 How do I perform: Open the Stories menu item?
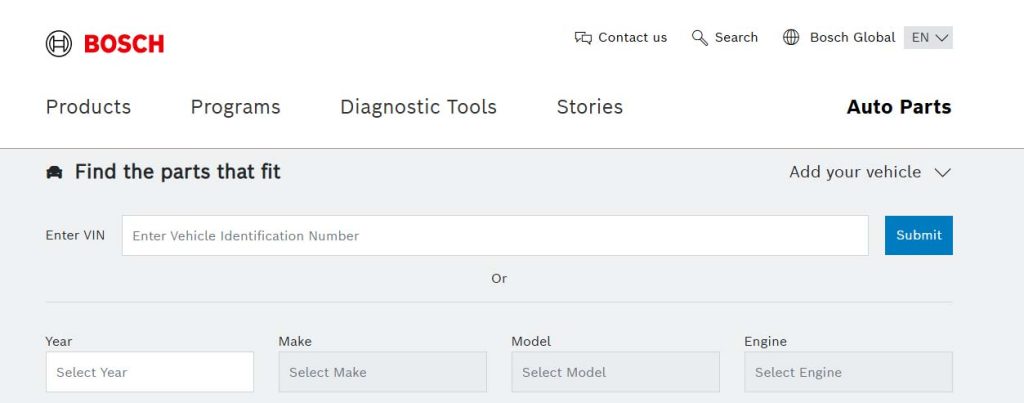tap(590, 107)
